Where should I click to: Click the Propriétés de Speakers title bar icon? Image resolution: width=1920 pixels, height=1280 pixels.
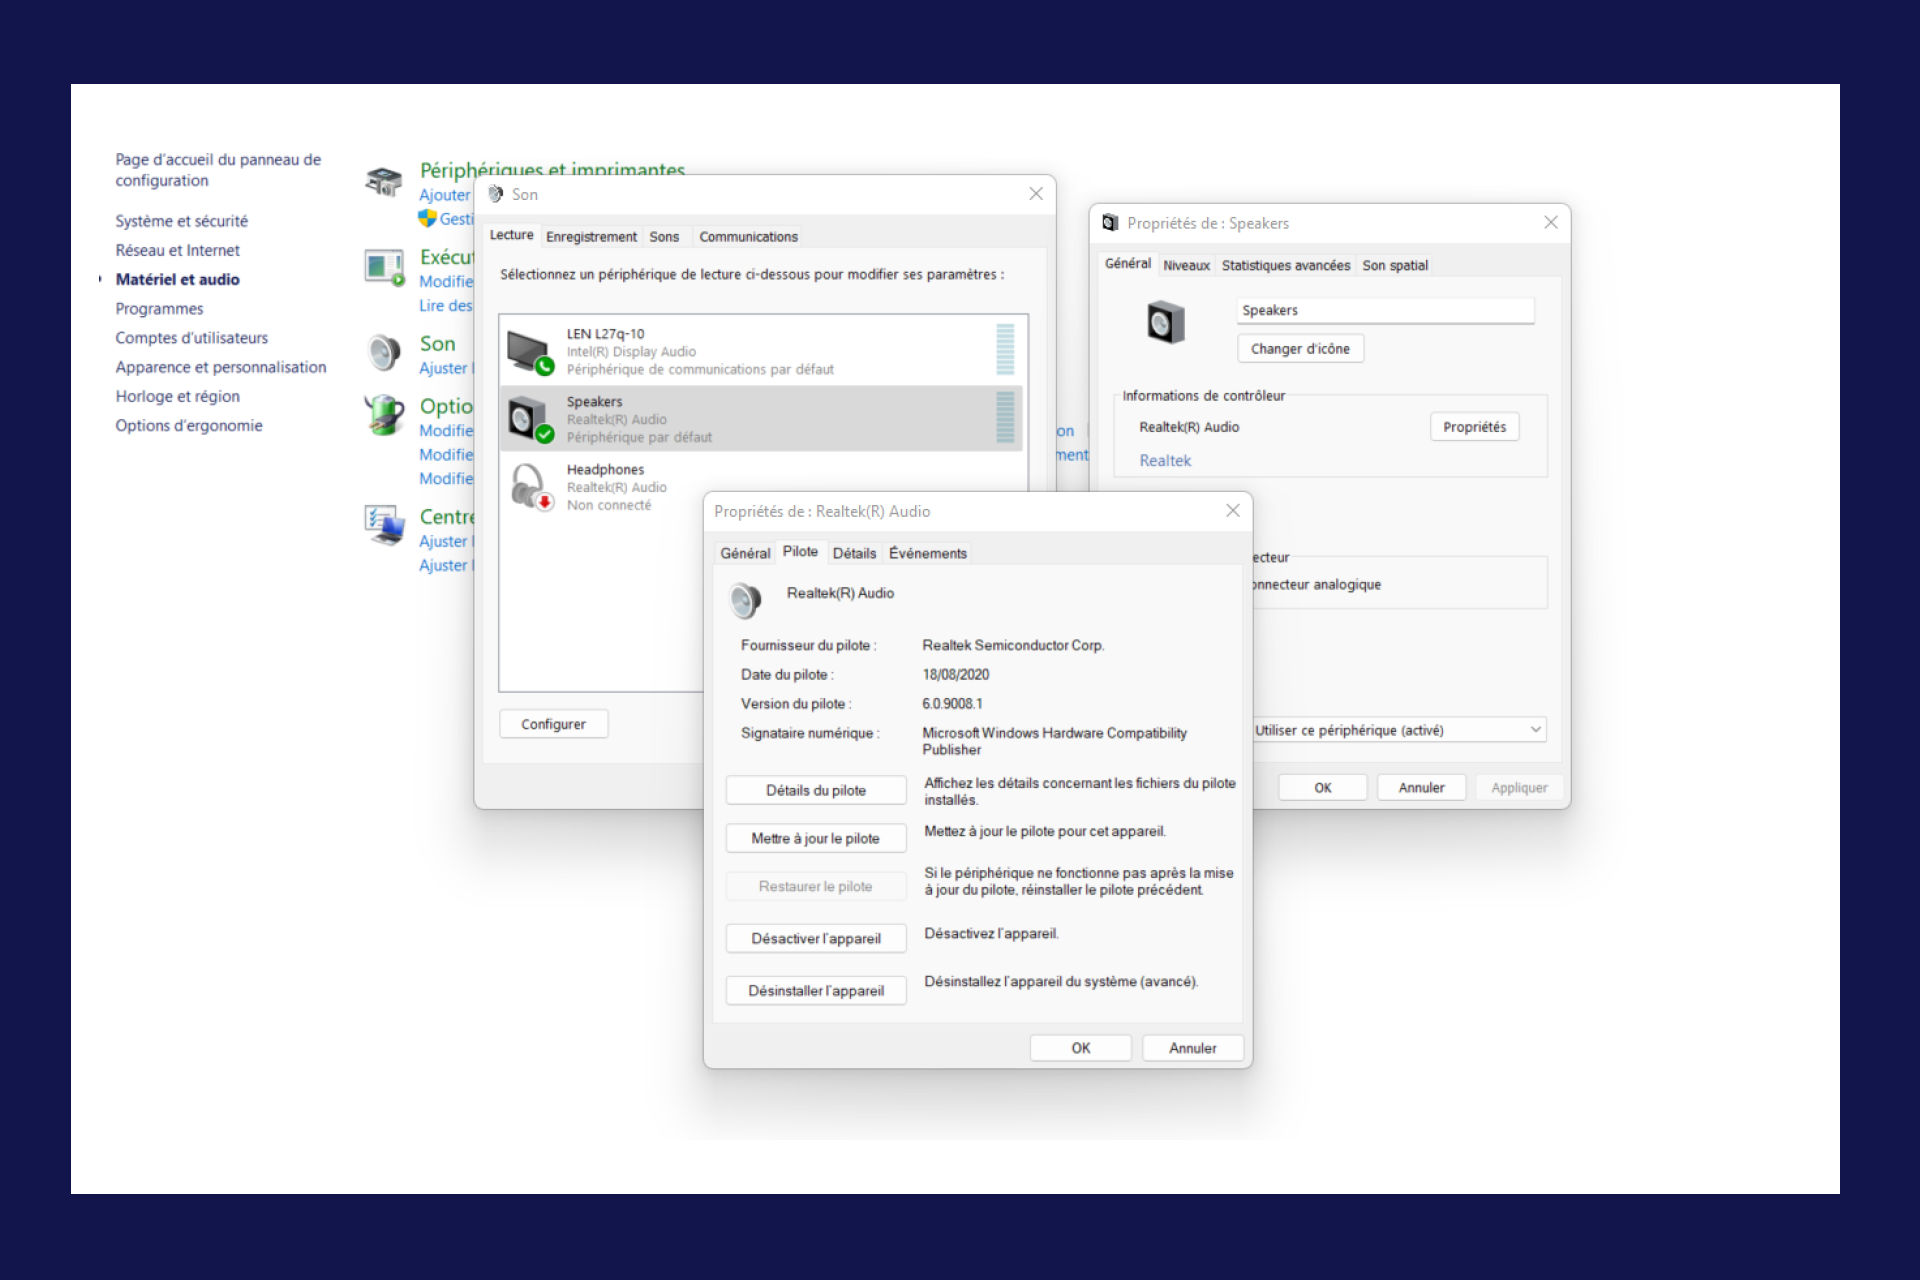pos(1110,223)
